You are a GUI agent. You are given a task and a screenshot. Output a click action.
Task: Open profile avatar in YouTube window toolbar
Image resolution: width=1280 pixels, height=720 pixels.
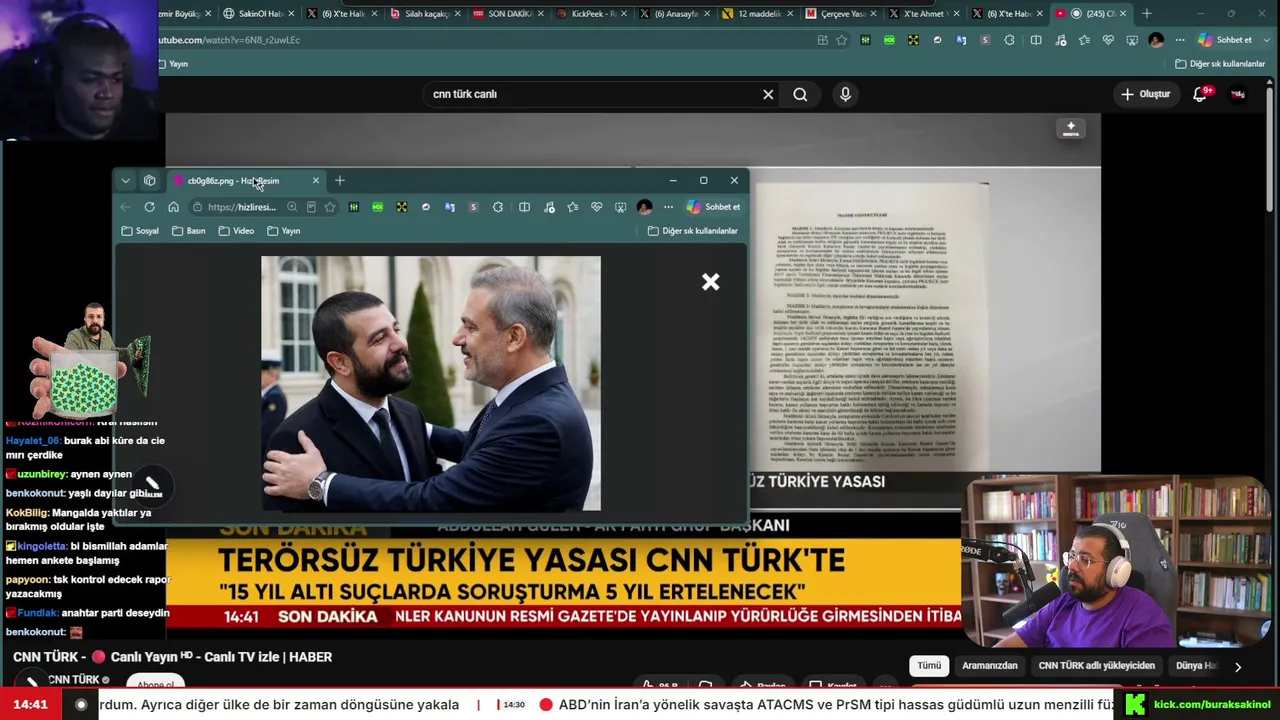(x=1156, y=40)
